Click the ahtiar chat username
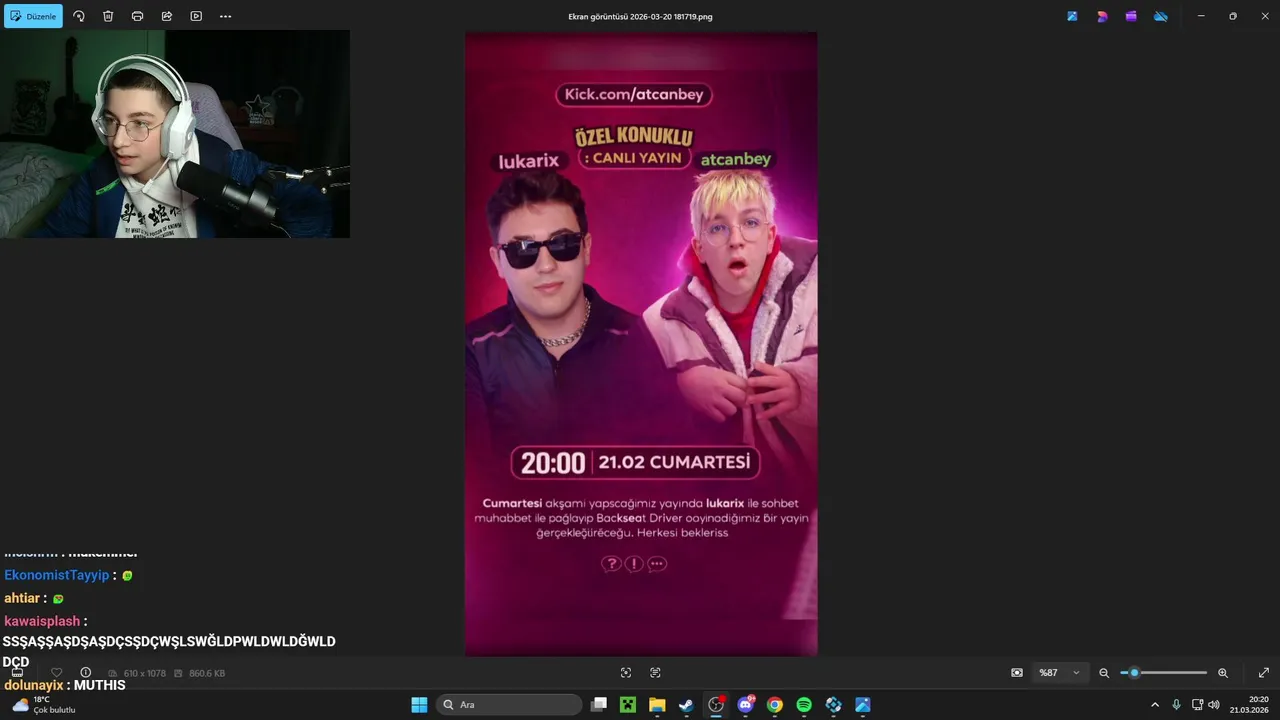The width and height of the screenshot is (1280, 720). pyautogui.click(x=22, y=598)
